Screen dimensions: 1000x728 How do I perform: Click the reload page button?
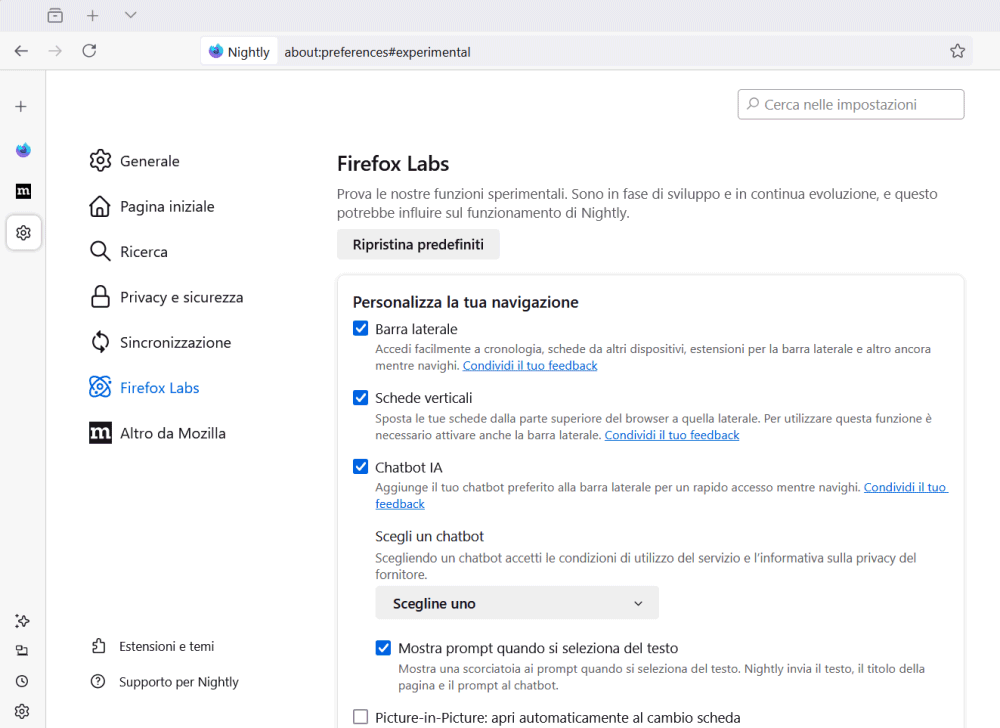coord(89,51)
